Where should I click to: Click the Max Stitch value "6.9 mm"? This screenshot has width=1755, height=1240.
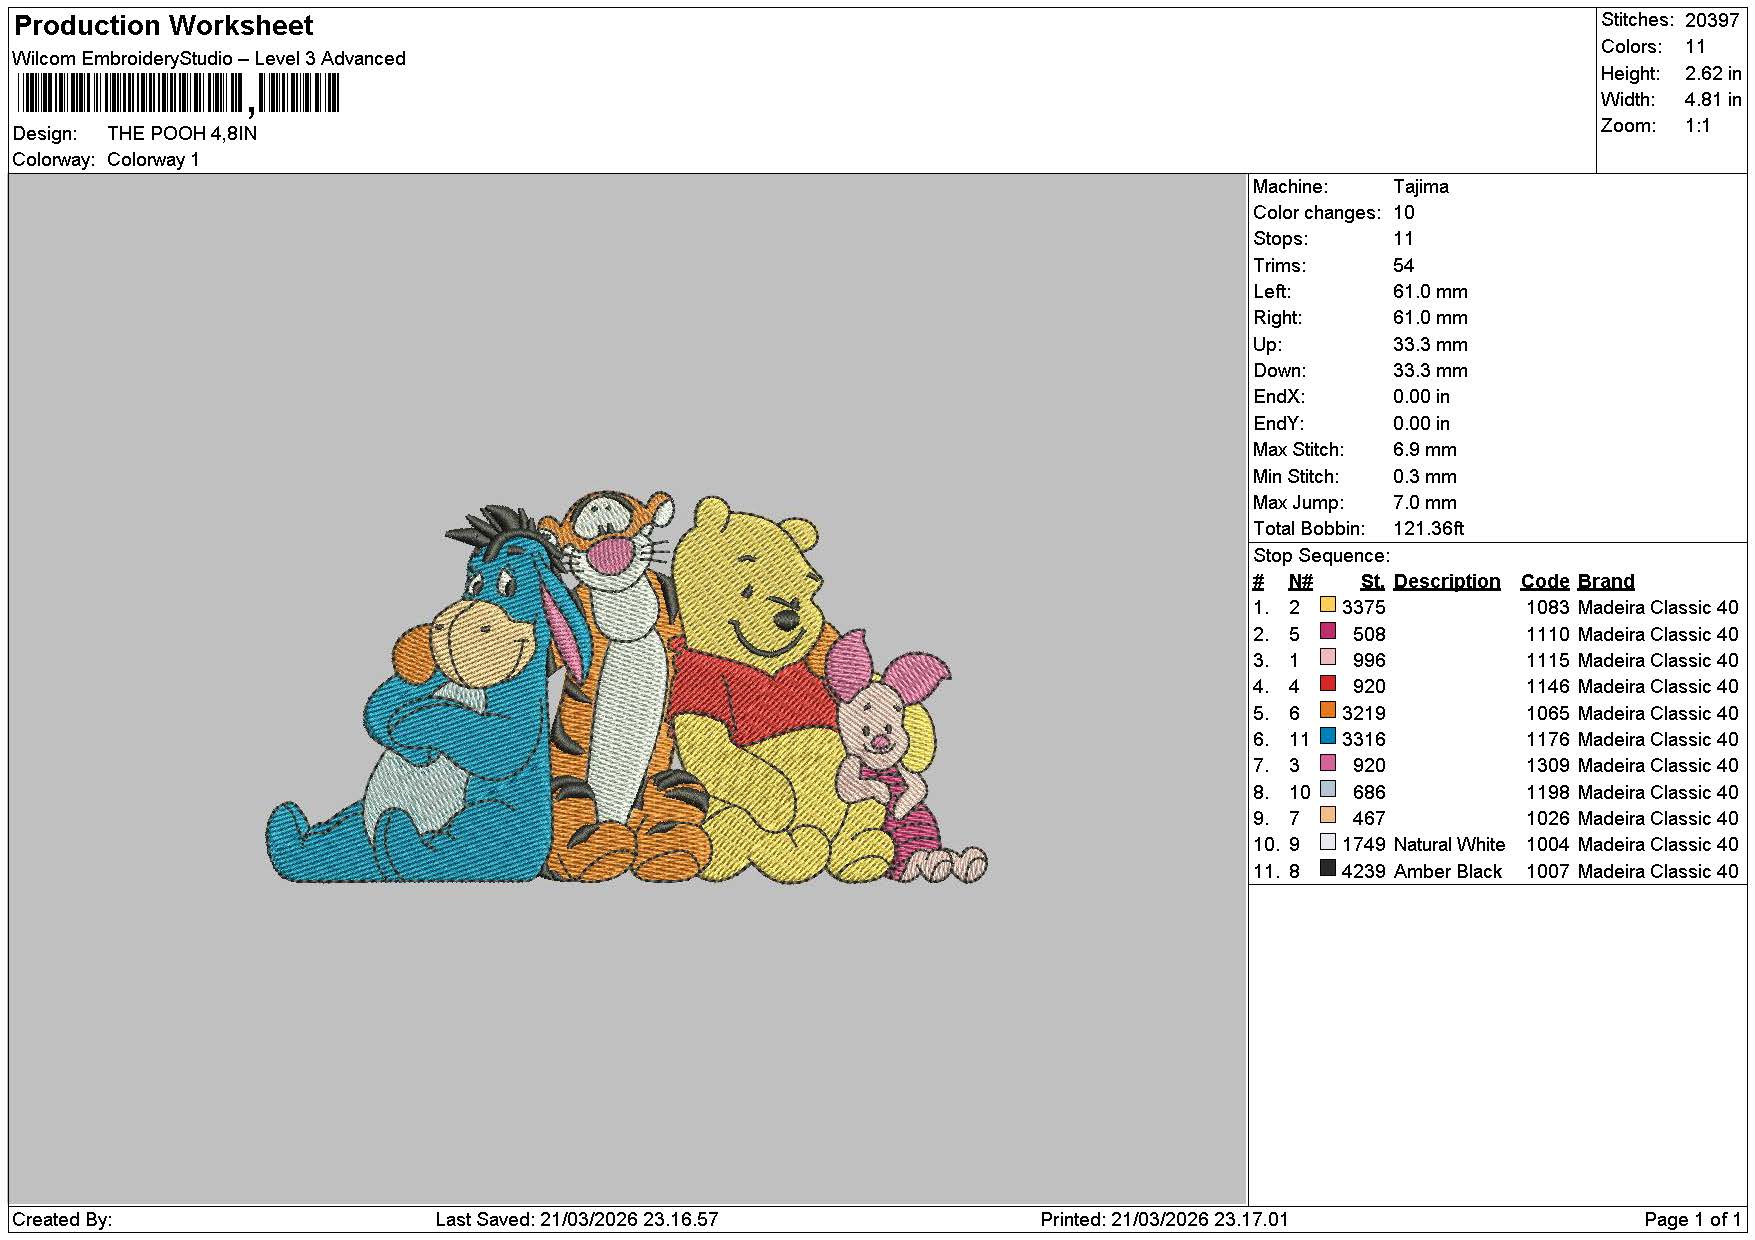[x=1425, y=450]
